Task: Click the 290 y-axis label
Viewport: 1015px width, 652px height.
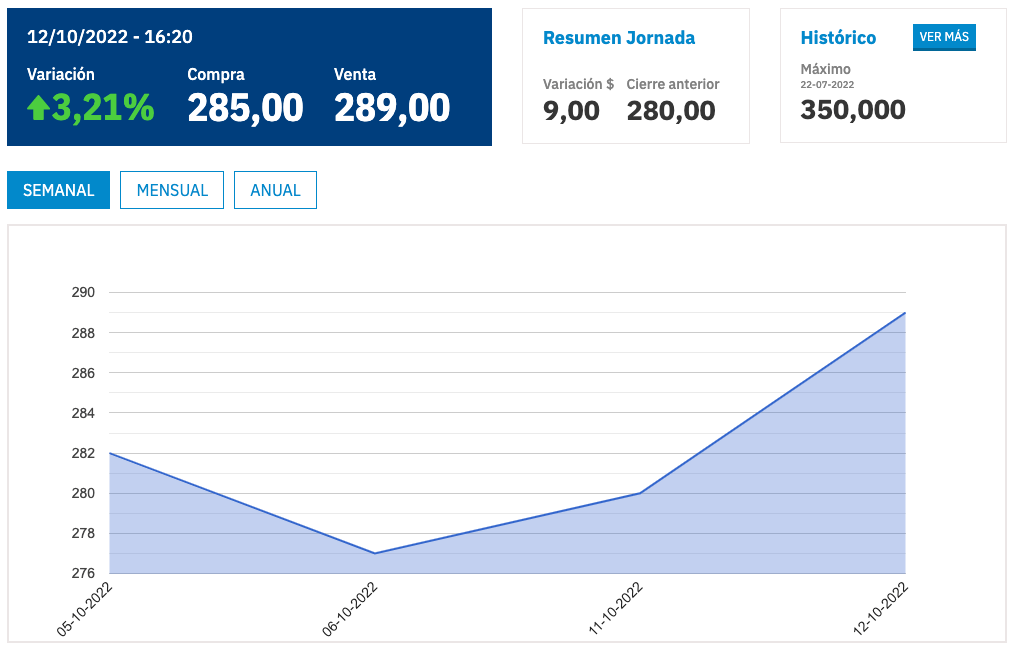Action: [x=82, y=292]
